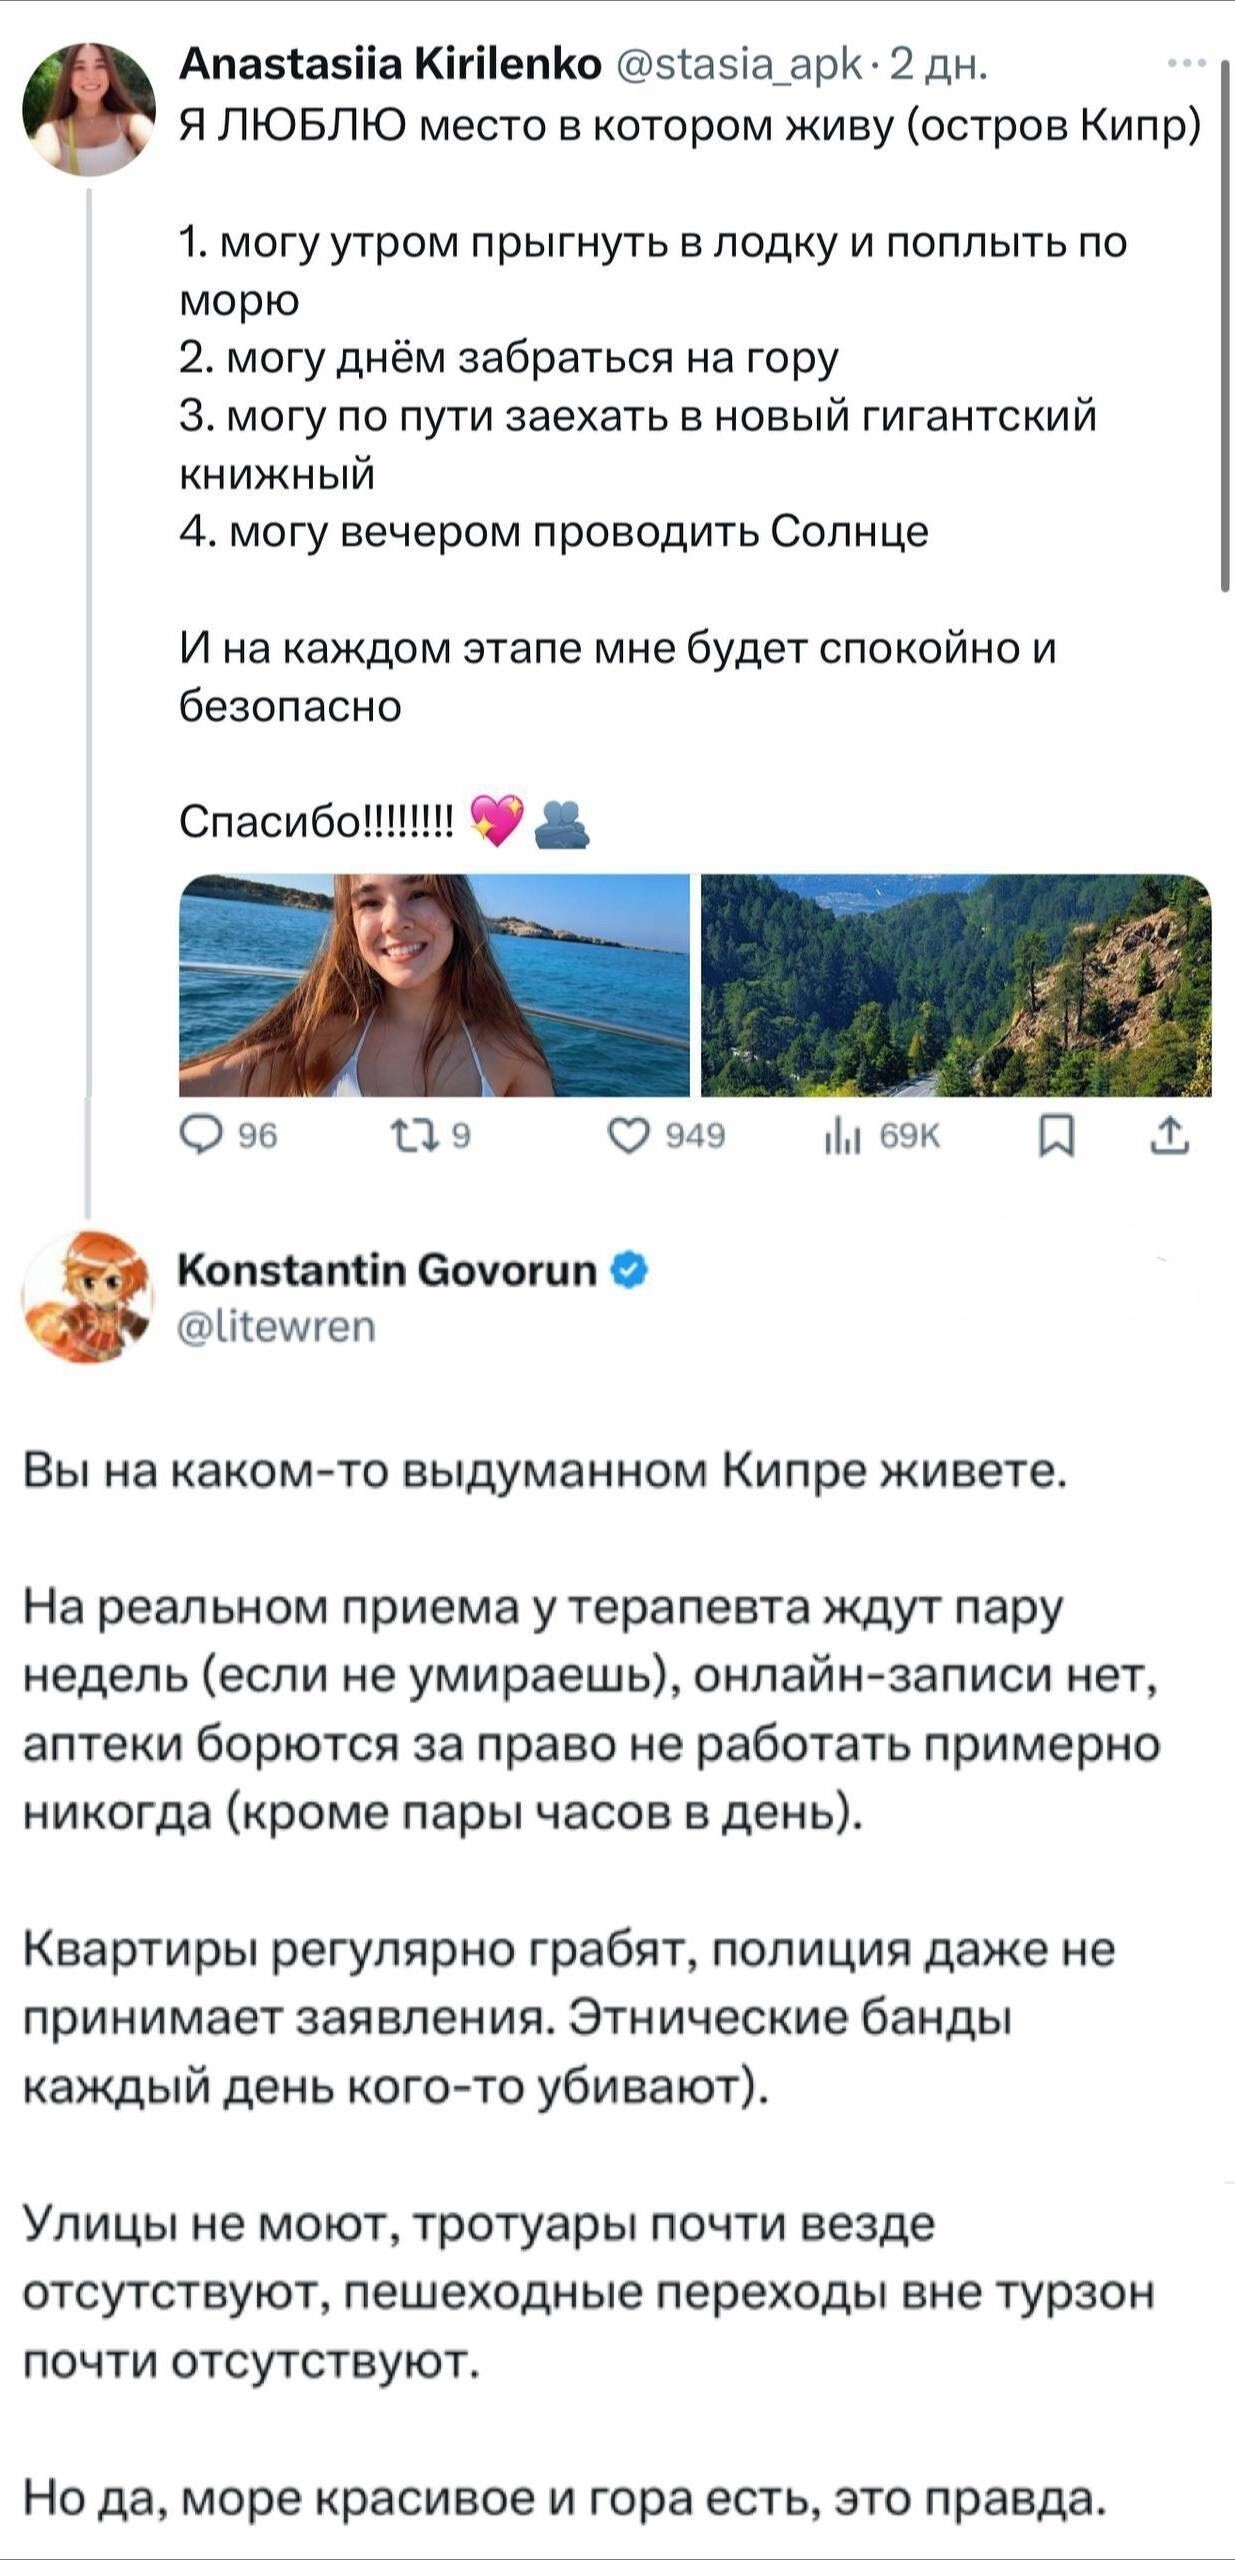
Task: Click the Anastasiia Kirilenko display name
Action: pyautogui.click(x=390, y=64)
